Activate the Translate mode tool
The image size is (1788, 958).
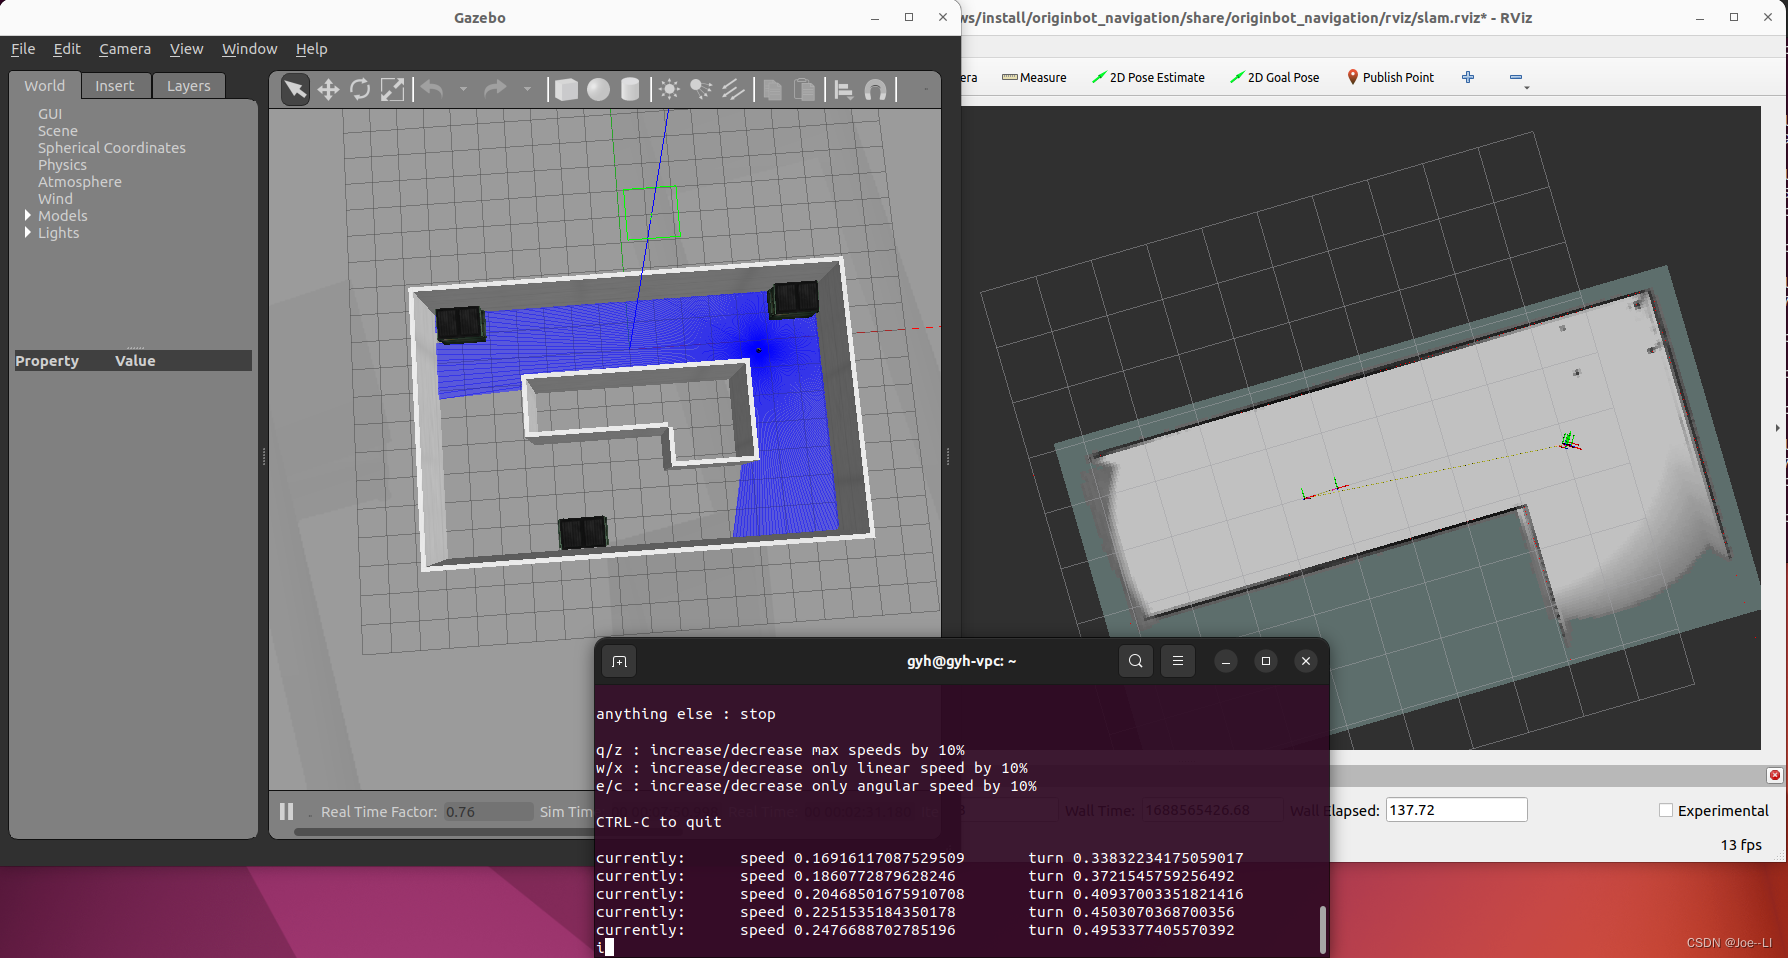tap(328, 90)
